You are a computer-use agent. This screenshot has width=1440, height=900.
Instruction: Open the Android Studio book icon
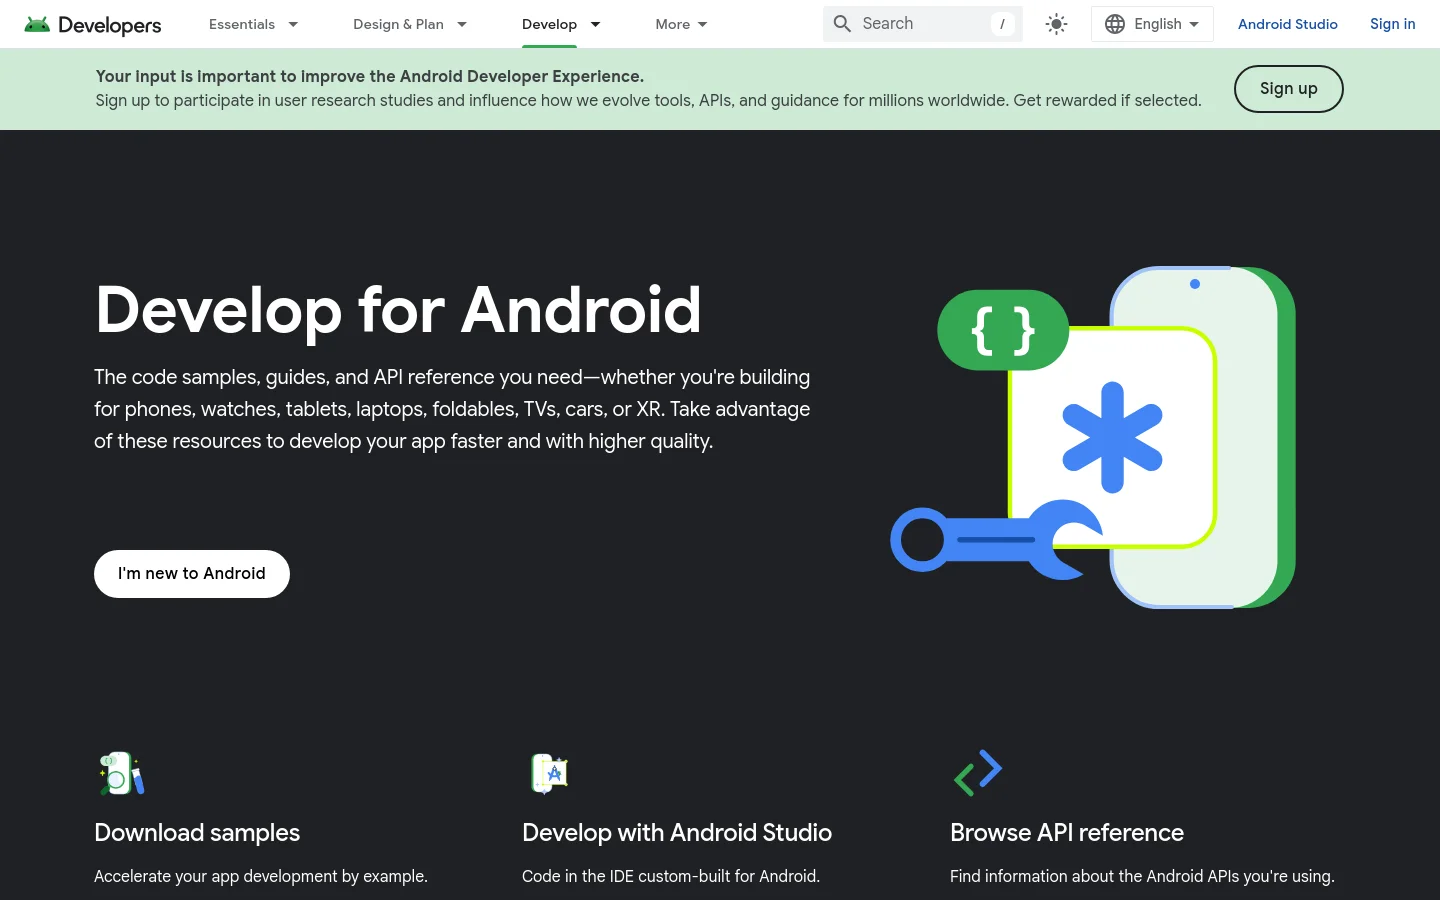[x=549, y=773]
